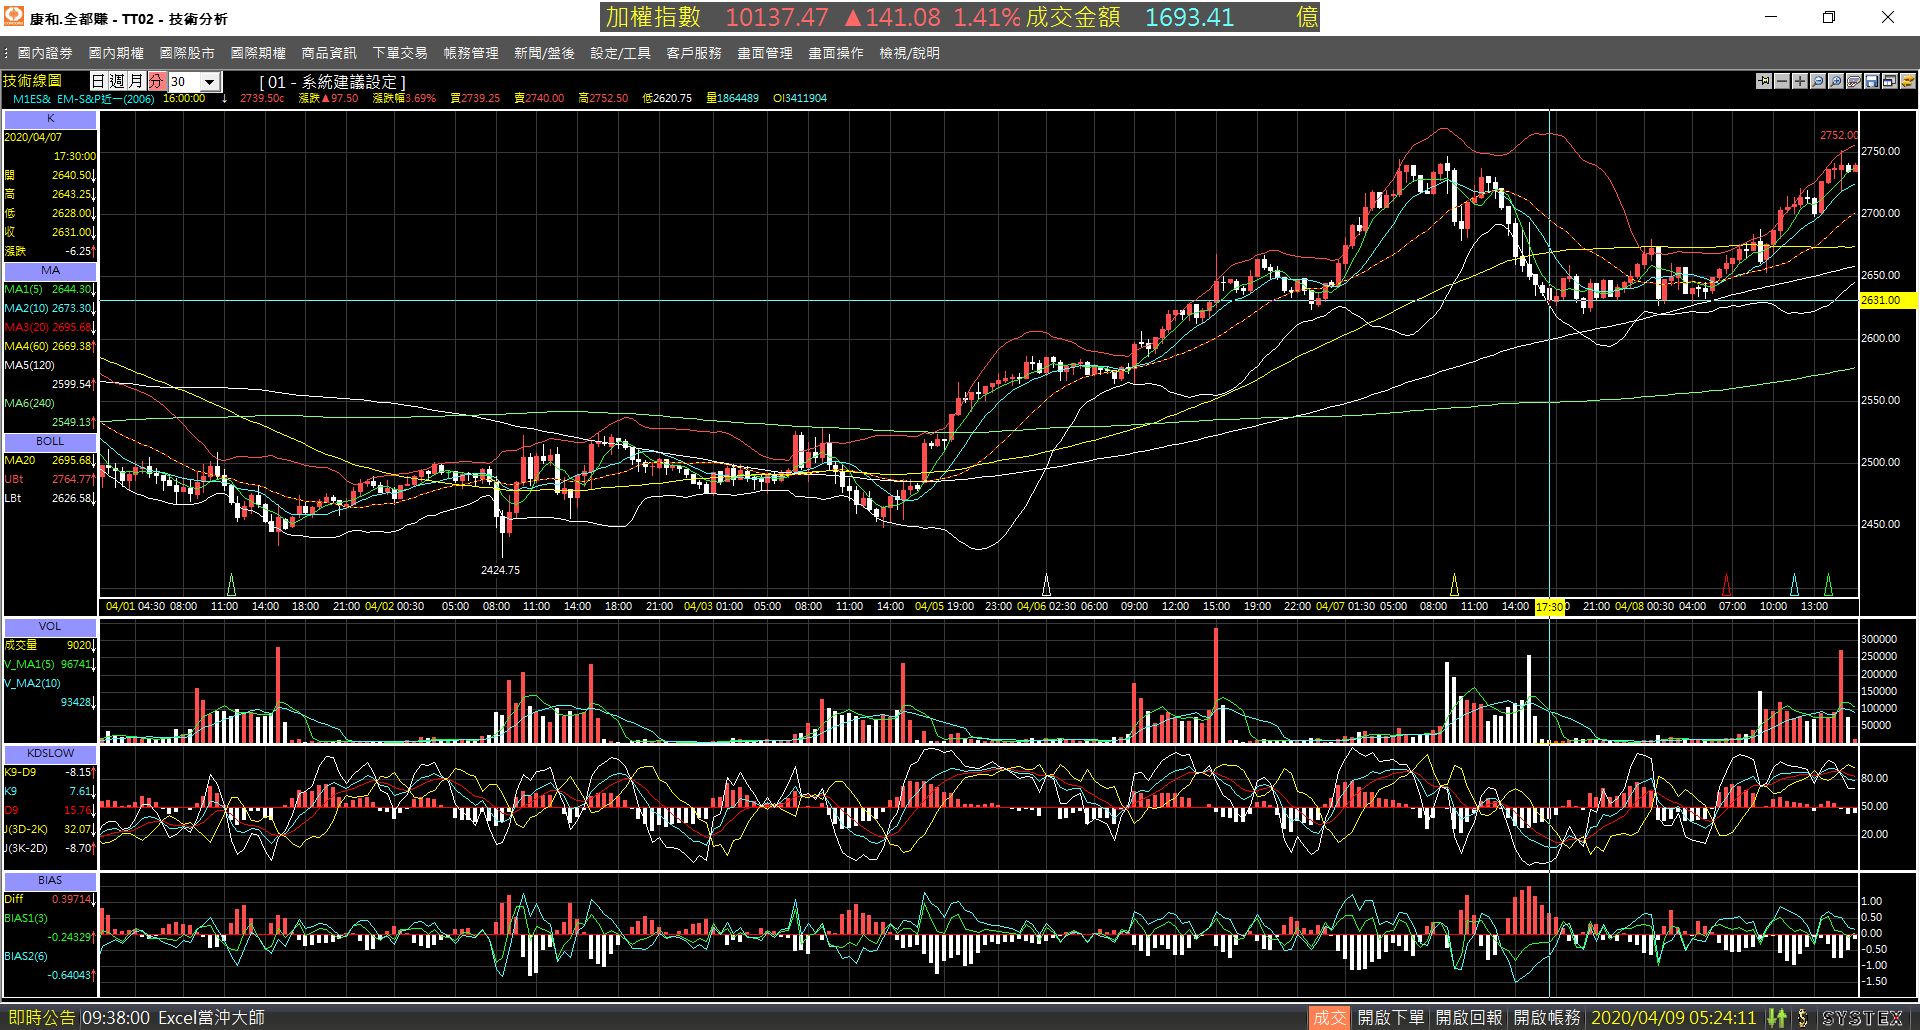1920x1030 pixels.
Task: Click the K panel header
Action: tap(50, 119)
